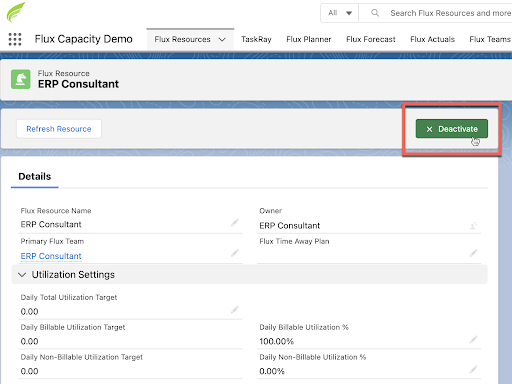Click Daily Total Utilization Target value 0.00
The image size is (512, 384).
[29, 312]
